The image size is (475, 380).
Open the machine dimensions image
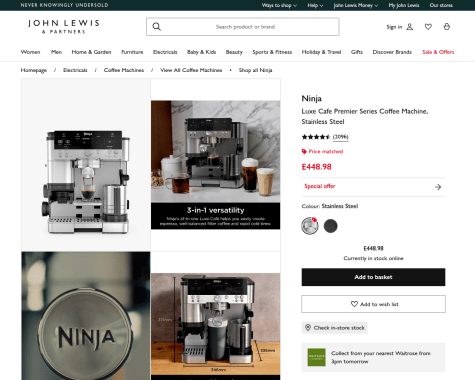[215, 326]
